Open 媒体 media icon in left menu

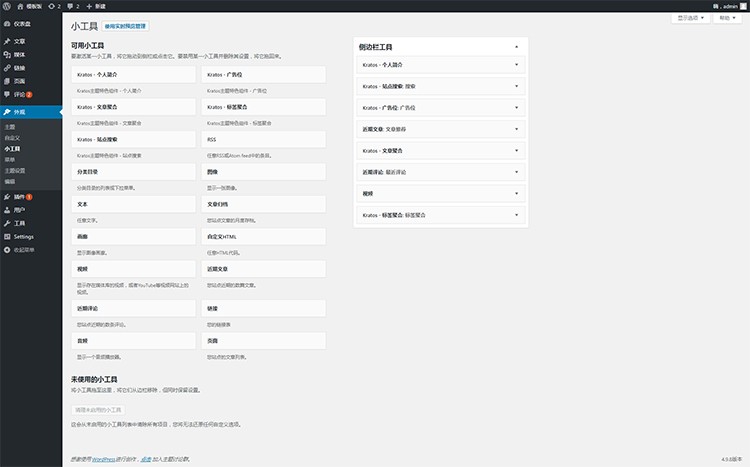pyautogui.click(x=7, y=55)
